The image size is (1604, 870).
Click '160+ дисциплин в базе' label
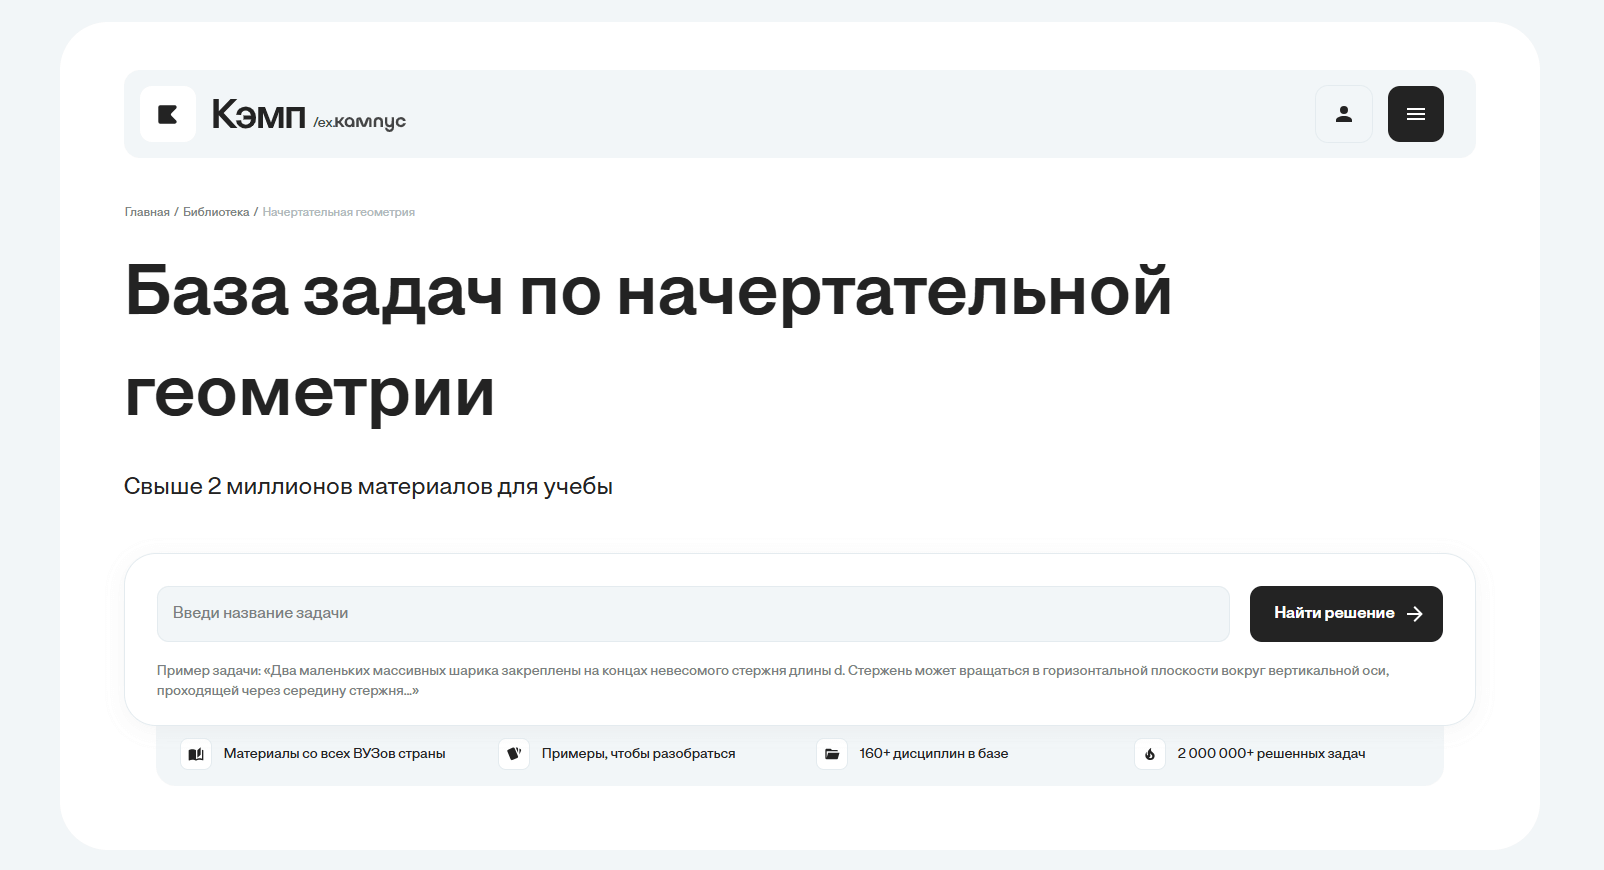(933, 754)
